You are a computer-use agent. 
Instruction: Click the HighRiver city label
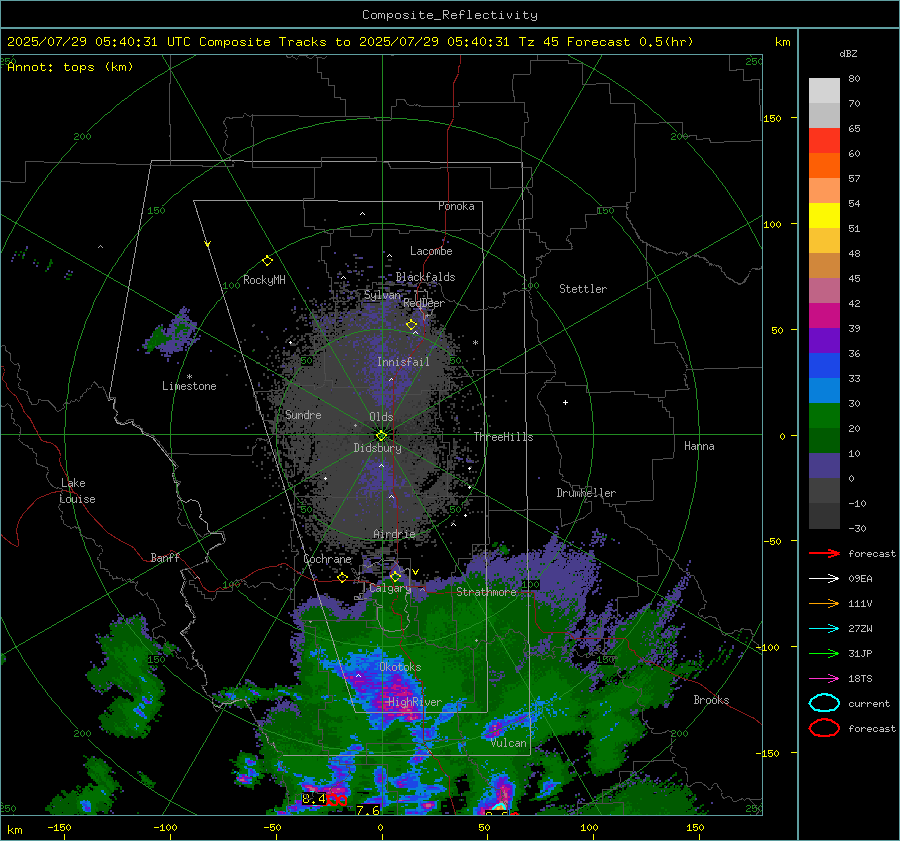pos(415,702)
